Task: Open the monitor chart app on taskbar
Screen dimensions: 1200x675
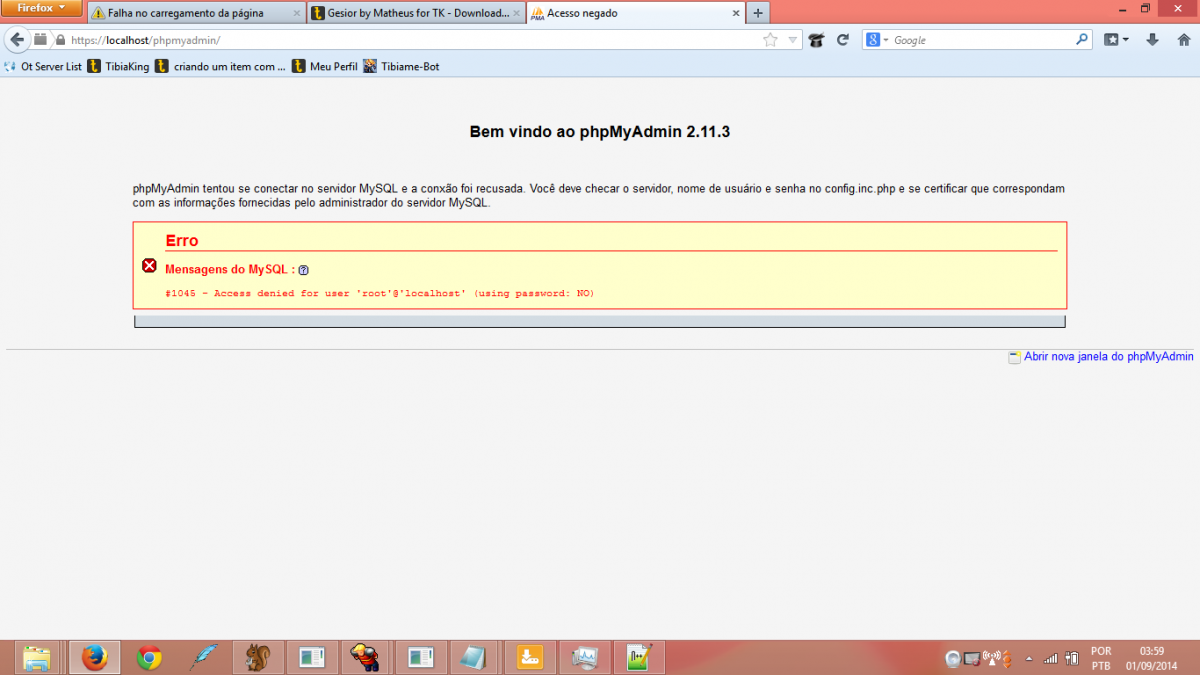Action: [584, 657]
